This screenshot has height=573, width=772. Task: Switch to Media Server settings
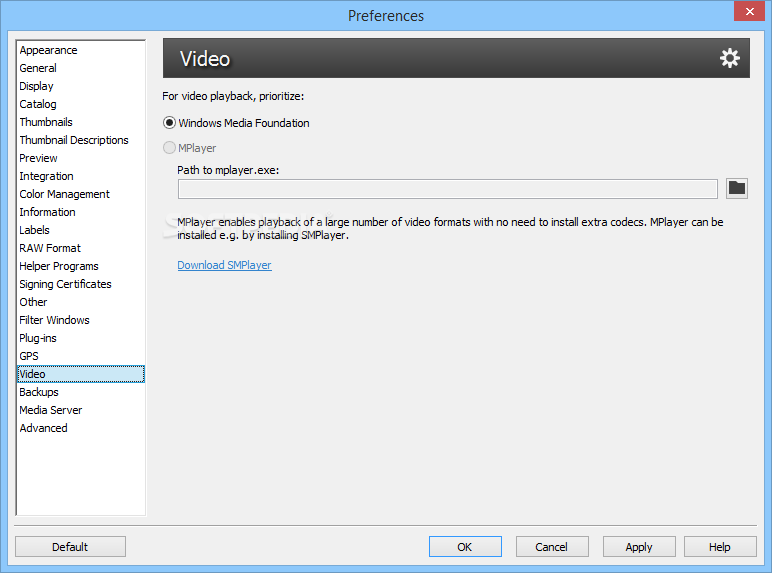tap(81, 411)
